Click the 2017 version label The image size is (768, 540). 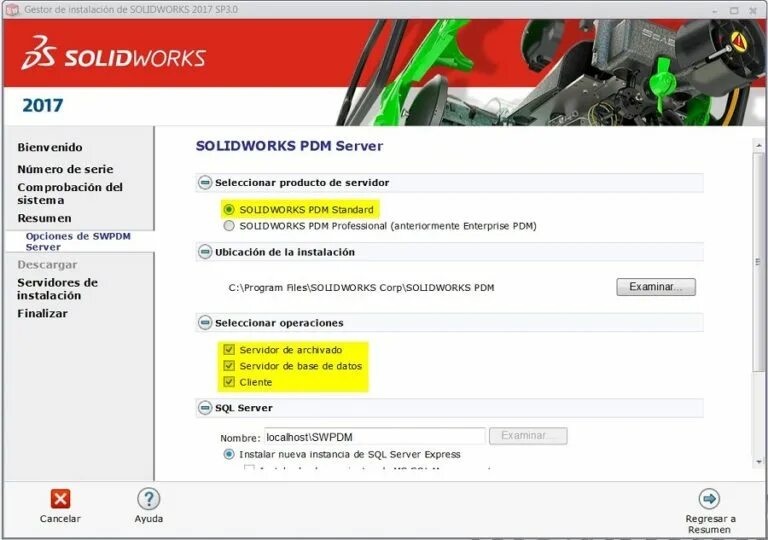(x=43, y=105)
